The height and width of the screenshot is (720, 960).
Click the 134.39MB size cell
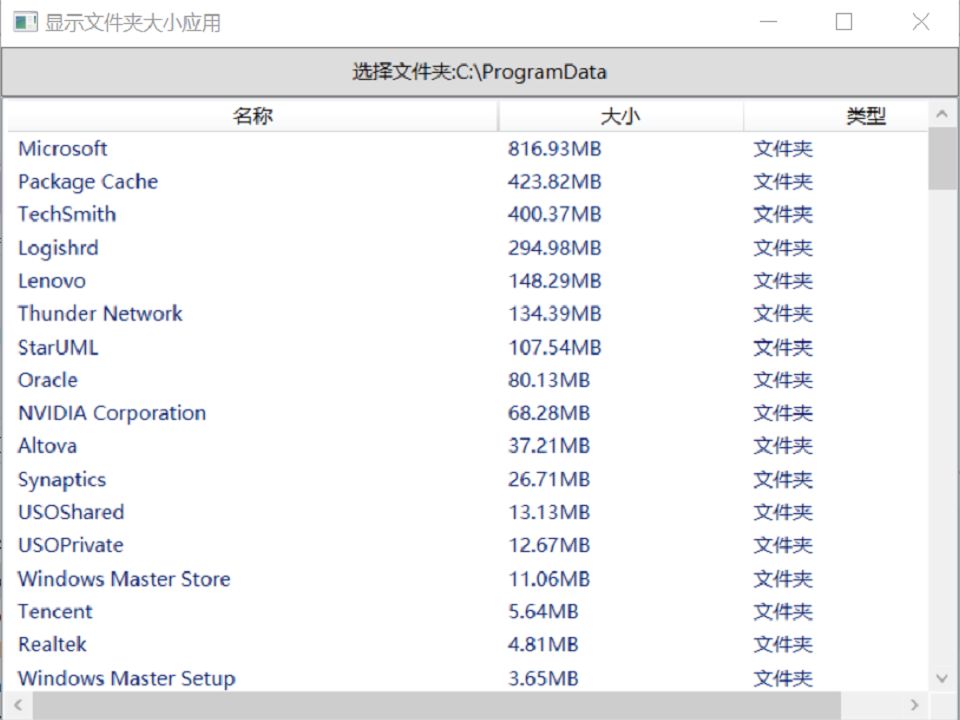pyautogui.click(x=555, y=313)
